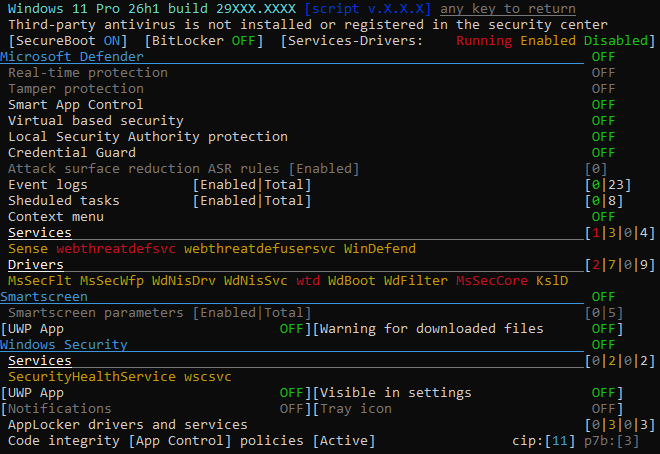The height and width of the screenshot is (454, 660).
Task: Click the '[1|3|0|4]' Services count
Action: pyautogui.click(x=620, y=232)
